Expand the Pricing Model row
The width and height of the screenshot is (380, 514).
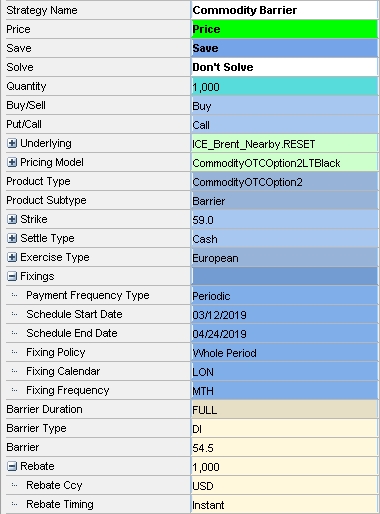pos(12,162)
